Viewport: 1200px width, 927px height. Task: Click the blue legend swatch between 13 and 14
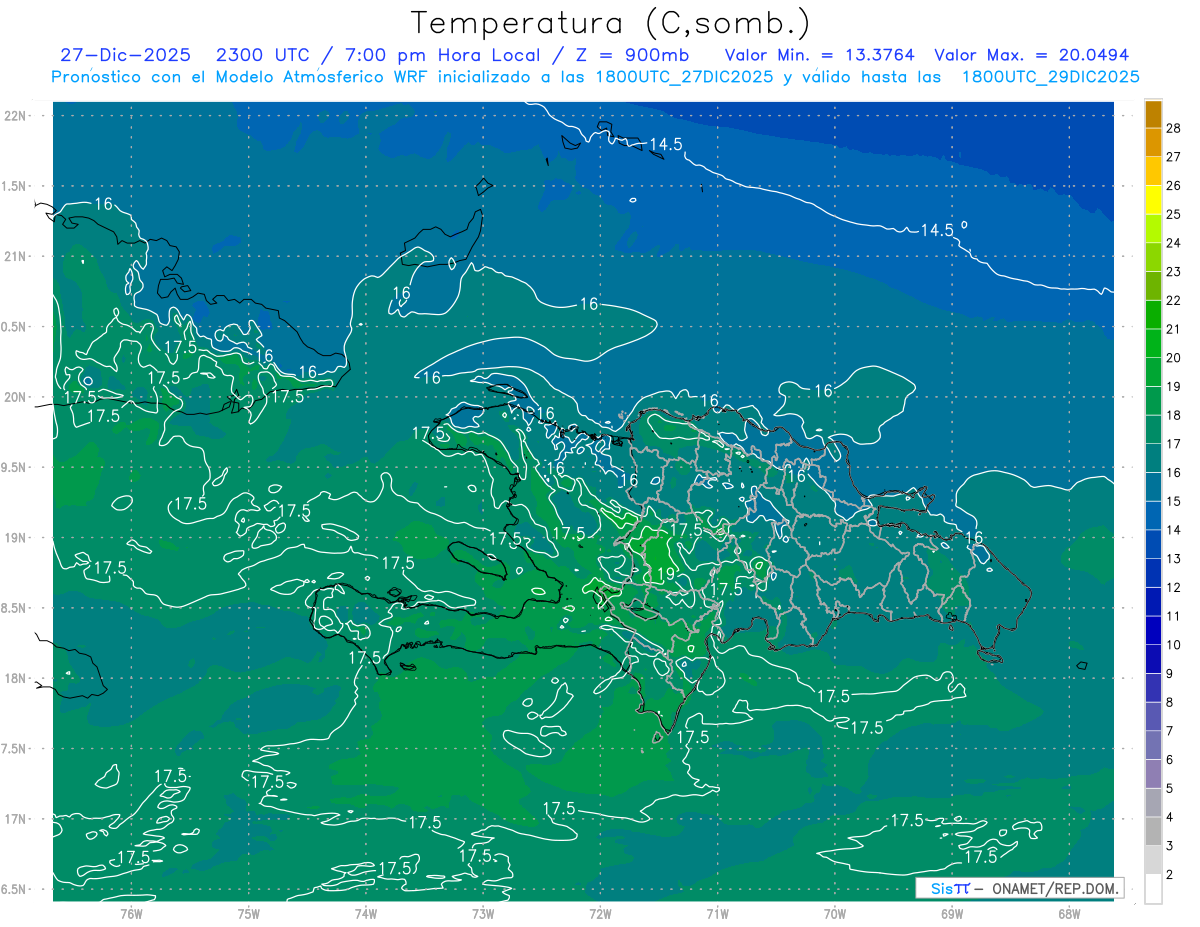(x=1153, y=545)
